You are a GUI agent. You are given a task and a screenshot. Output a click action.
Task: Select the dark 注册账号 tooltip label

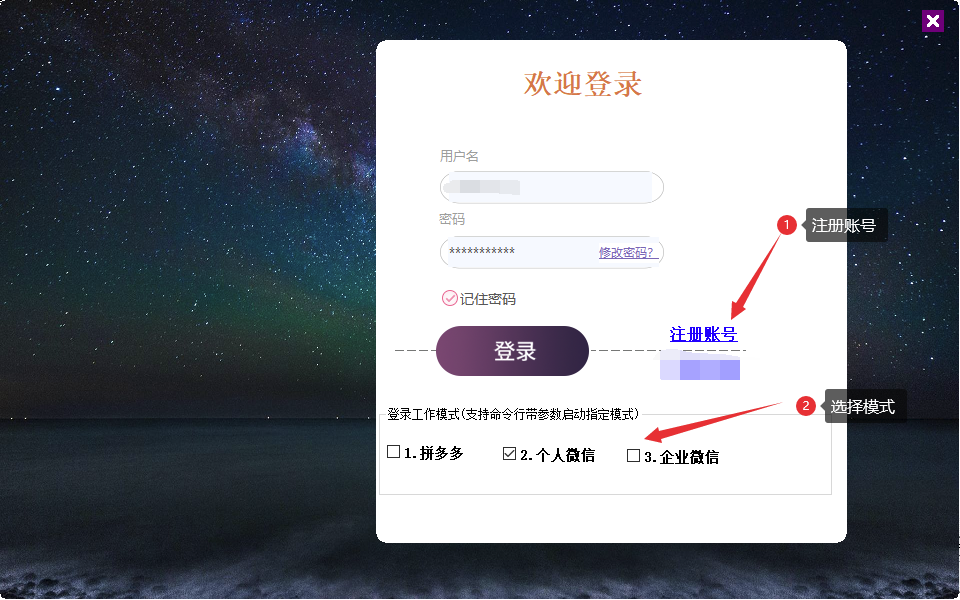pyautogui.click(x=846, y=225)
